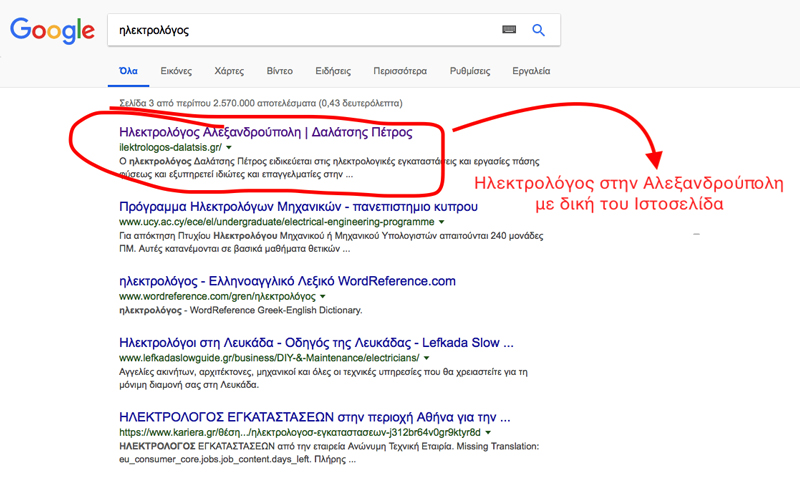Open the WordReference Ελληνοαγγλικό Λεξικό result
800x477 pixels.
point(287,281)
